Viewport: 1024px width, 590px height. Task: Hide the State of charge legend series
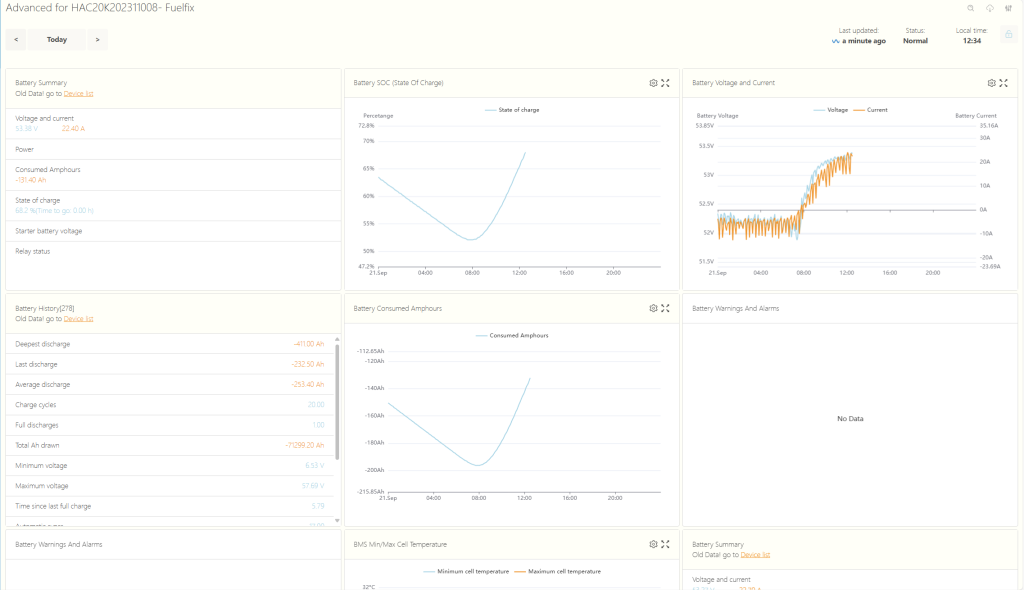click(513, 110)
